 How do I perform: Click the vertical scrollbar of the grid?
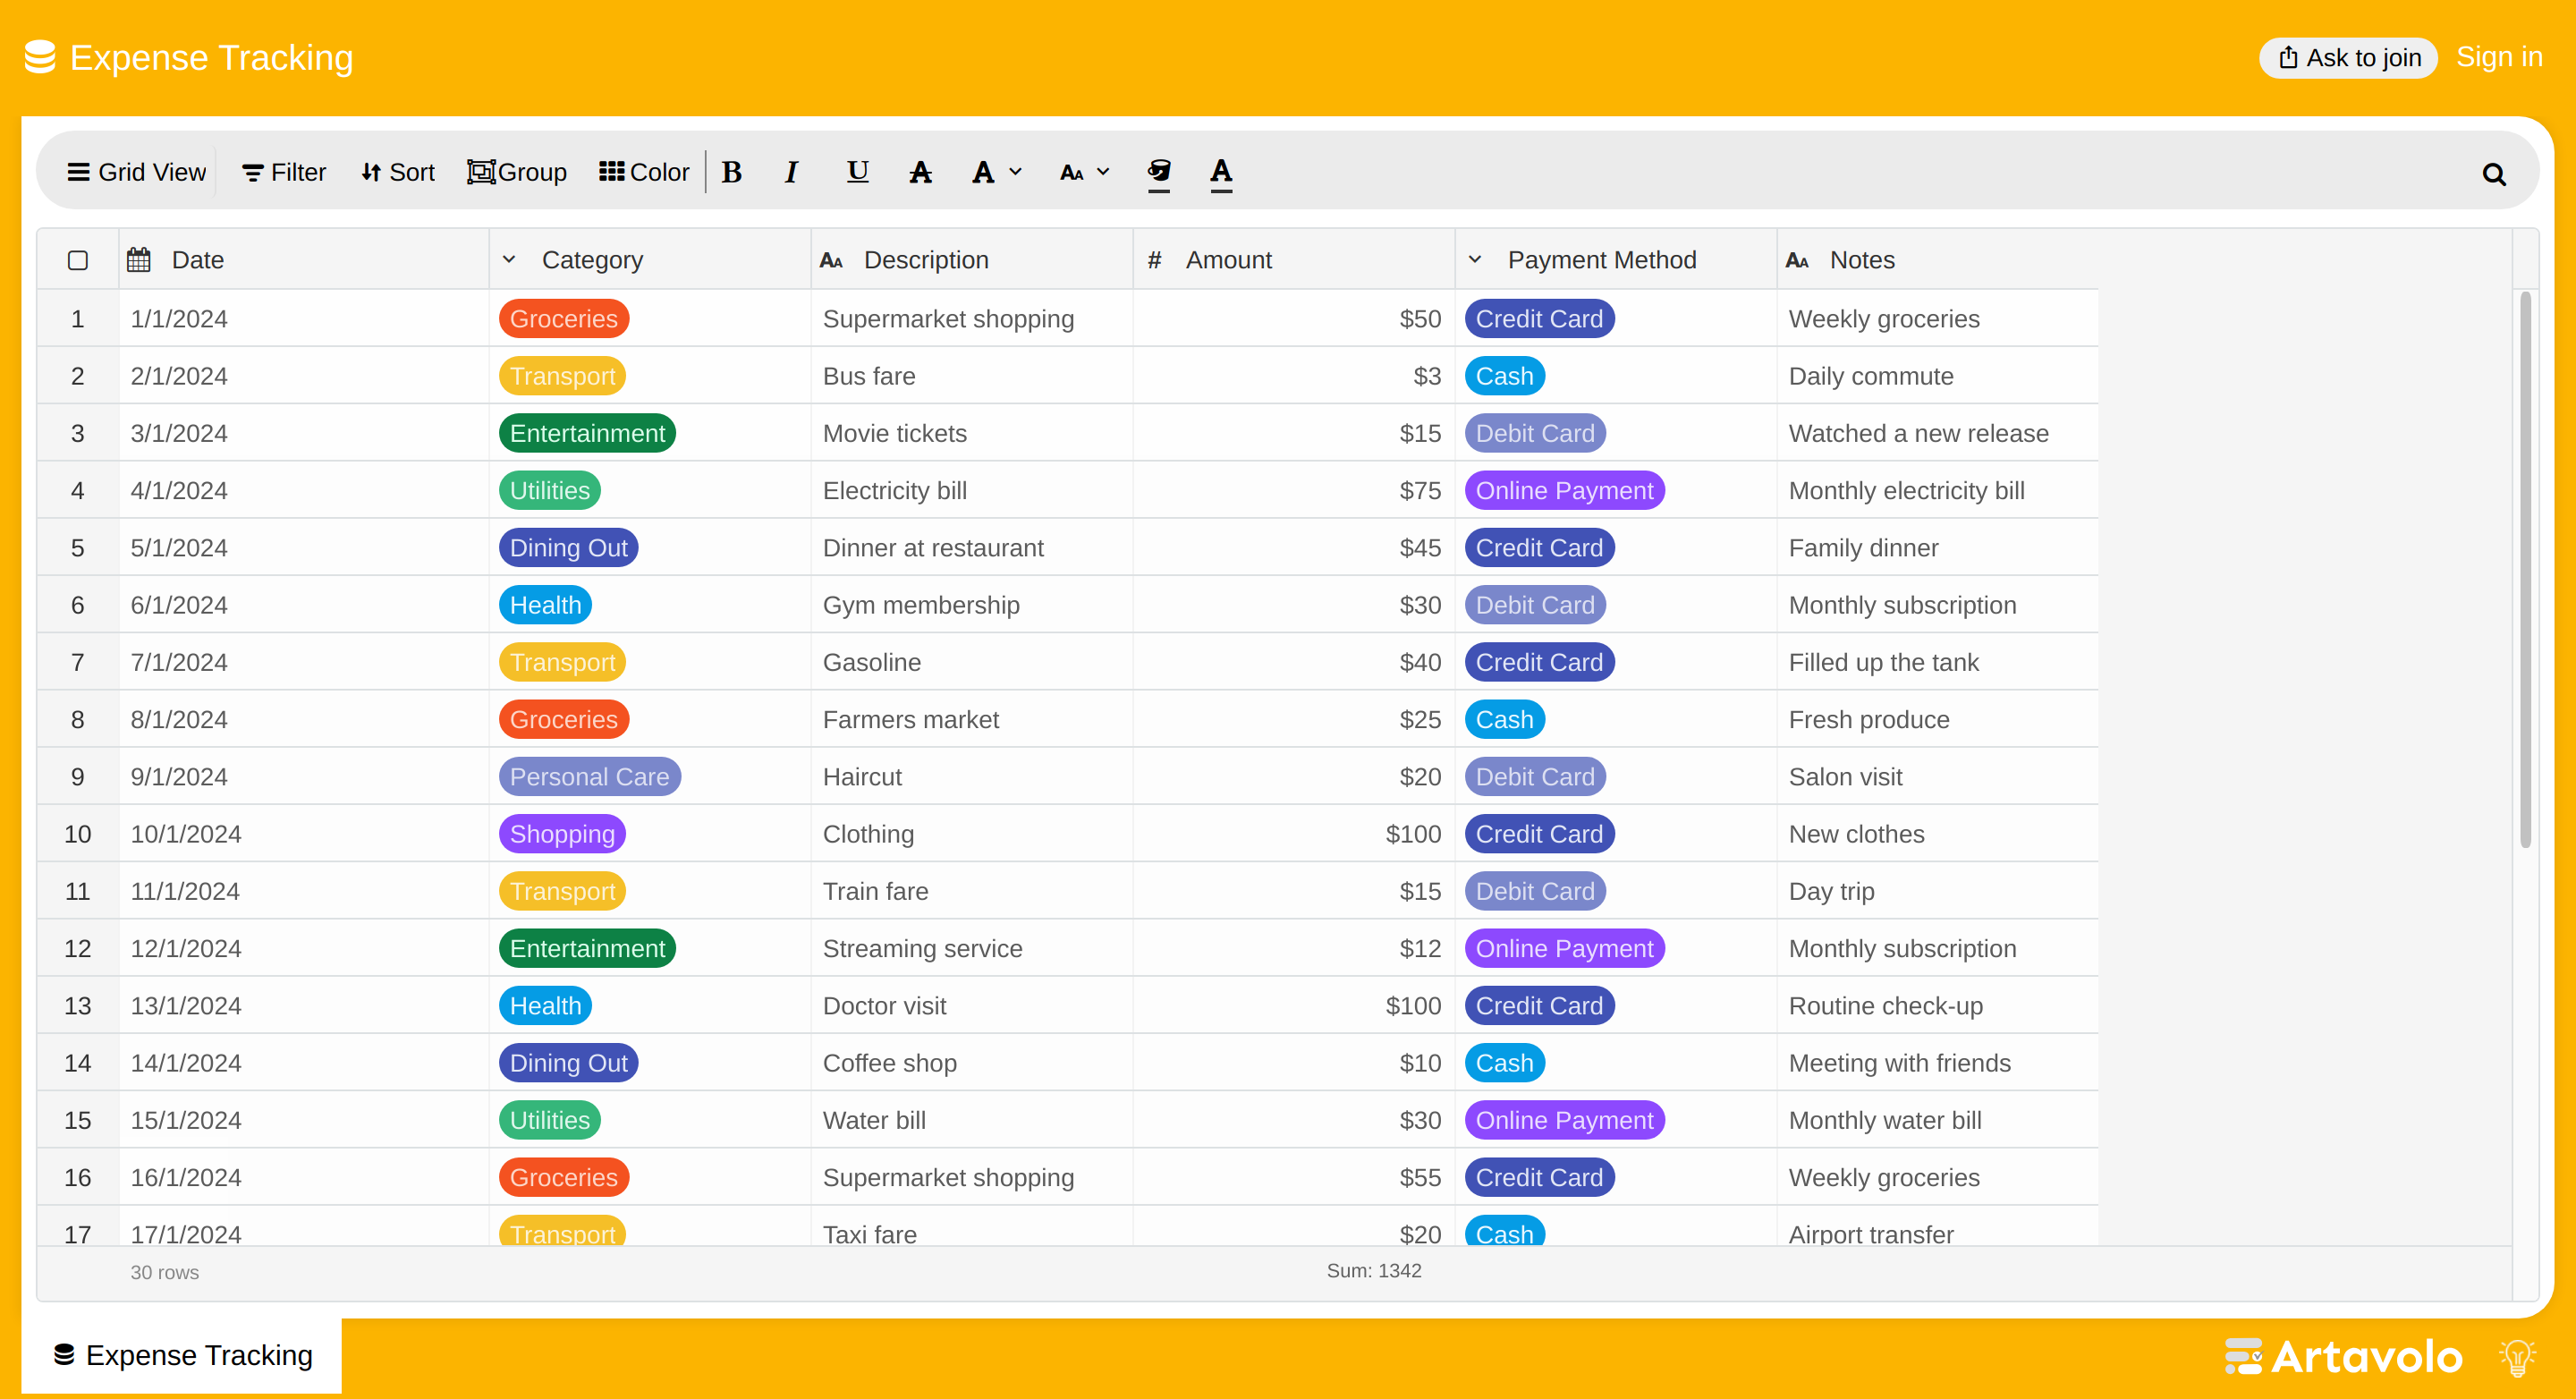[x=2524, y=570]
